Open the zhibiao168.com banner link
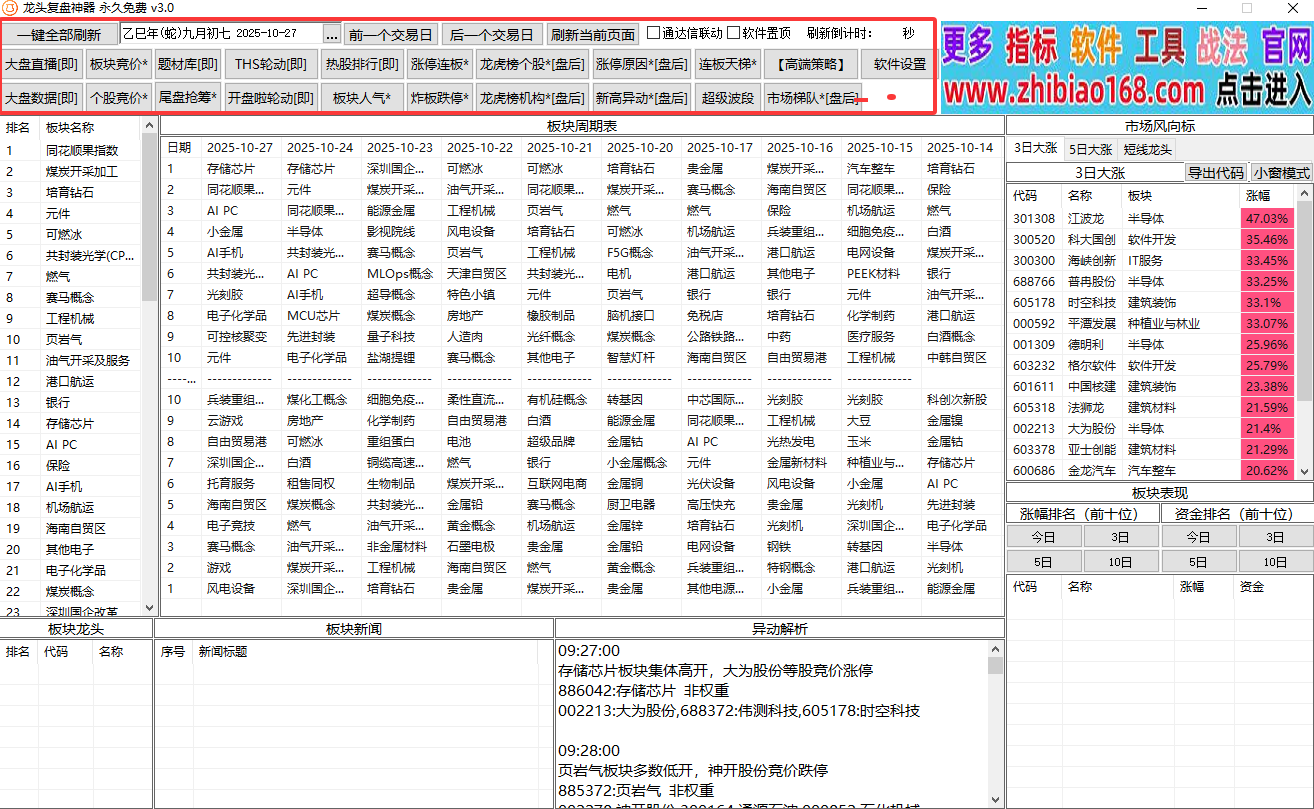 coord(1126,66)
